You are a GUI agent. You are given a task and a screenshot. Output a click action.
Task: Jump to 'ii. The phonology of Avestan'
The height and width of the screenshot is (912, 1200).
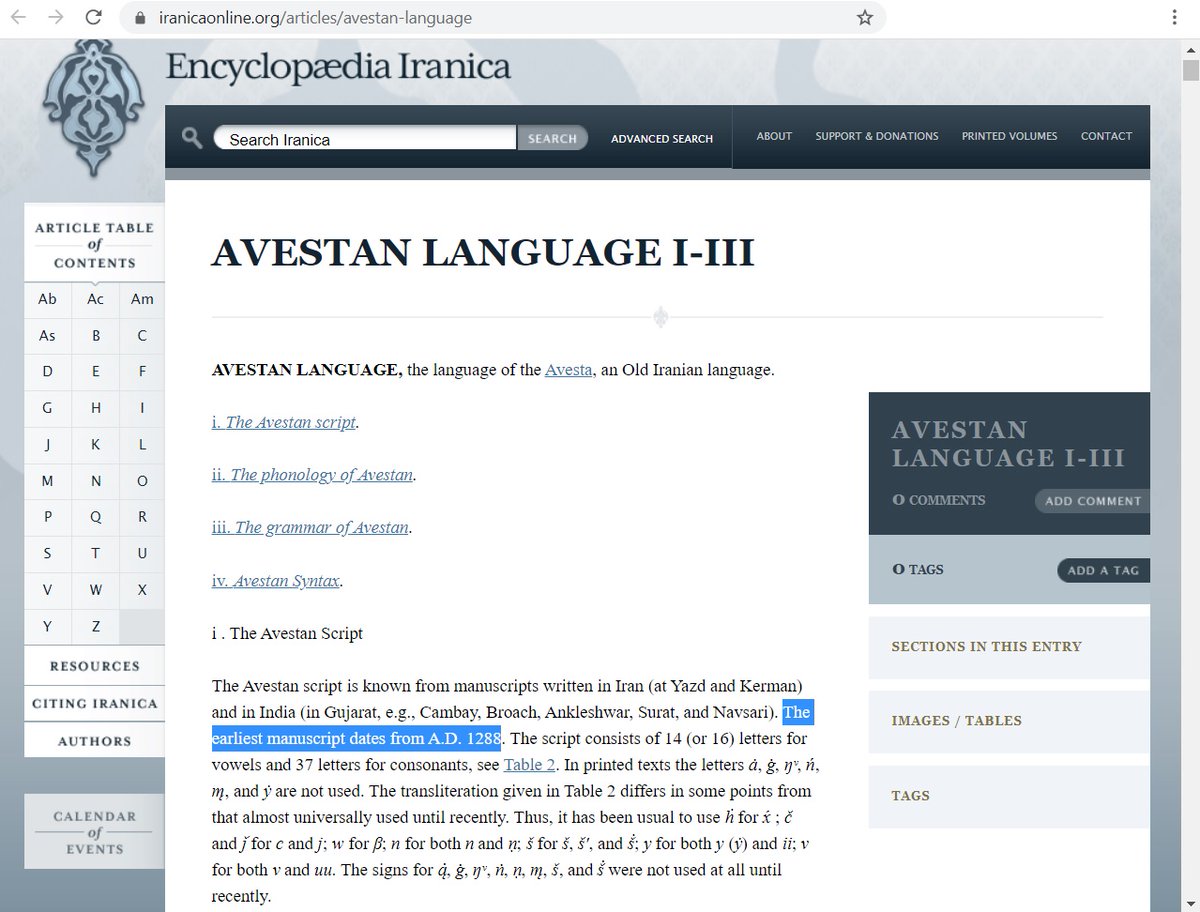[x=312, y=475]
